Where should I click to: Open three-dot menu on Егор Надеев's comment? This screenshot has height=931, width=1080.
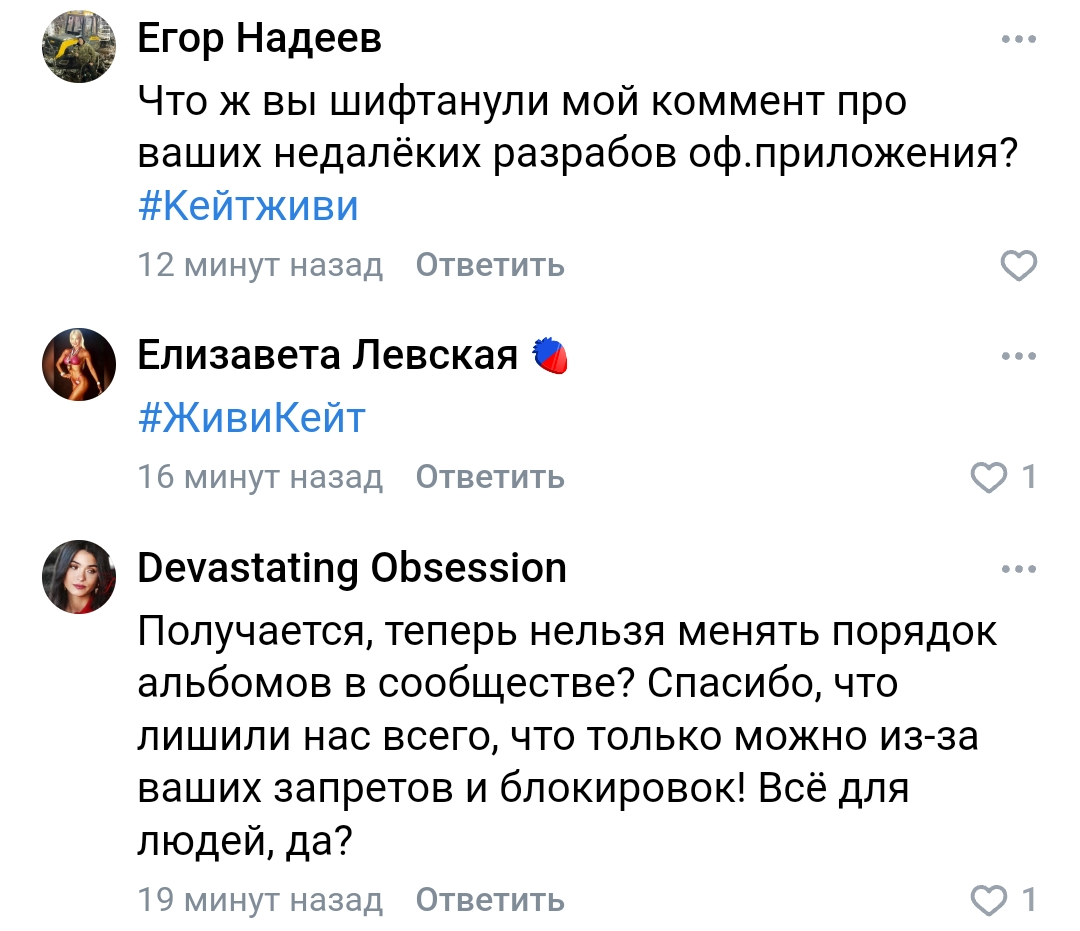coord(1019,39)
